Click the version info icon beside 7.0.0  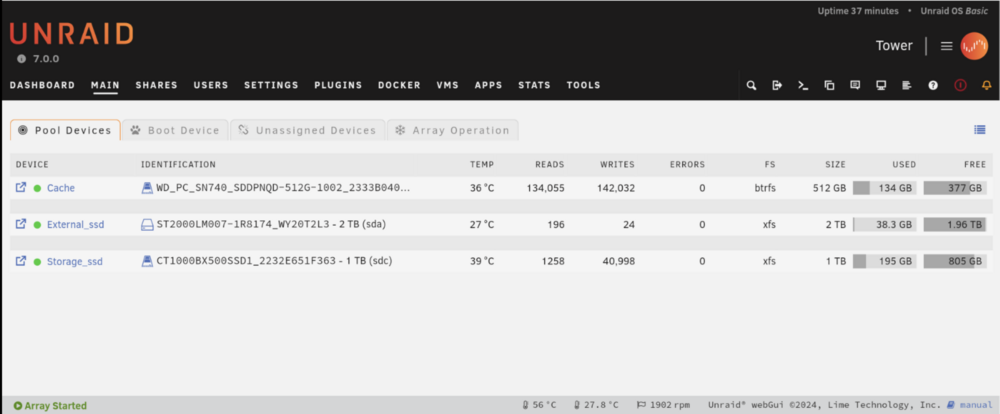pyautogui.click(x=22, y=59)
